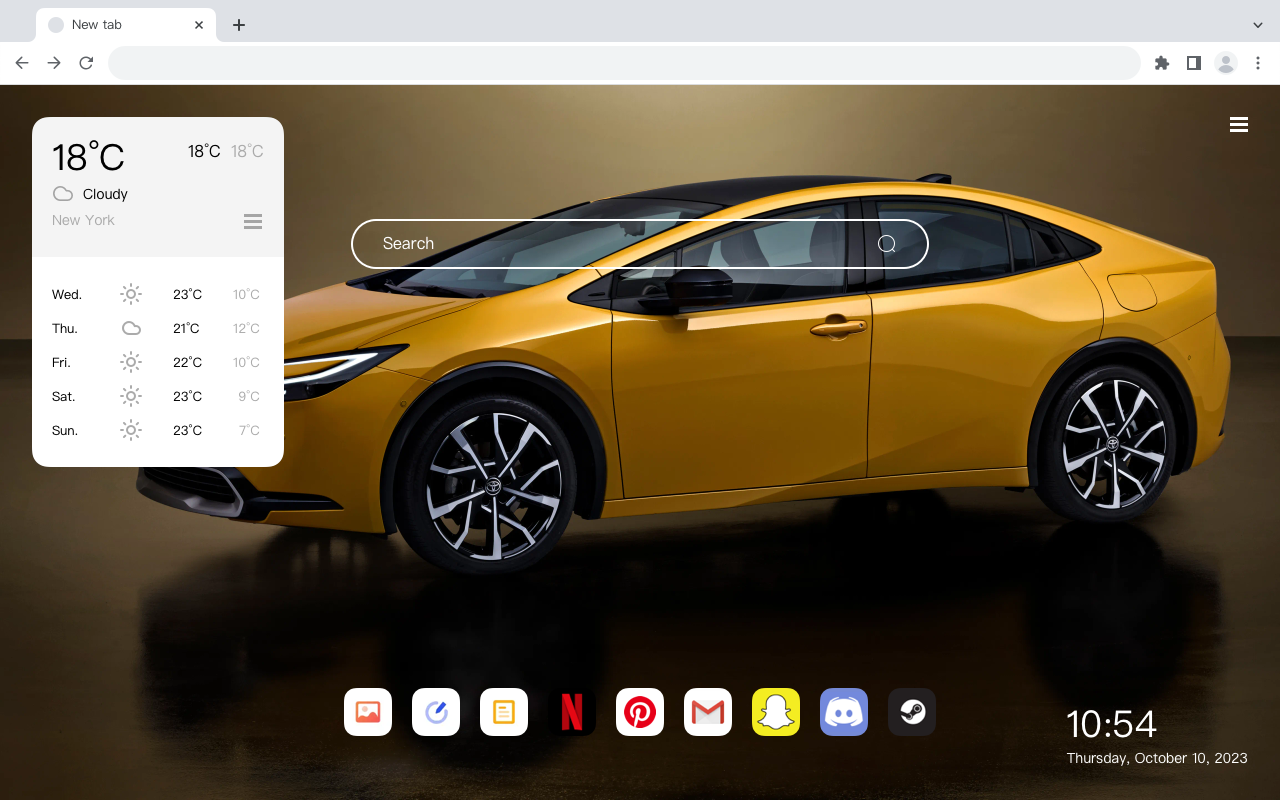Open Chrome's three-dot menu
This screenshot has width=1280, height=800.
(x=1258, y=63)
